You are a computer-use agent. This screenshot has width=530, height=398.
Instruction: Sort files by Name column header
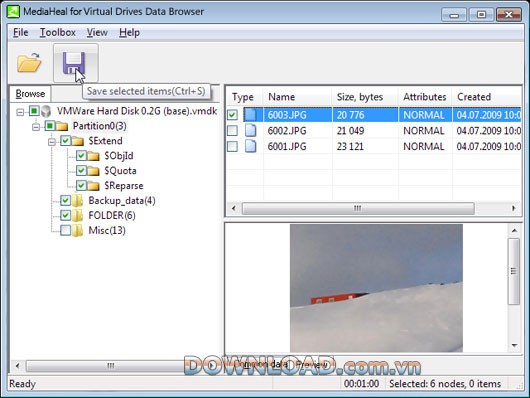[x=297, y=97]
